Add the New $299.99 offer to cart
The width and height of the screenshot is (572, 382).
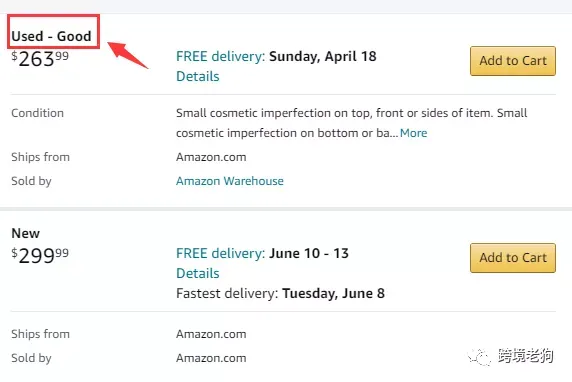(x=513, y=258)
